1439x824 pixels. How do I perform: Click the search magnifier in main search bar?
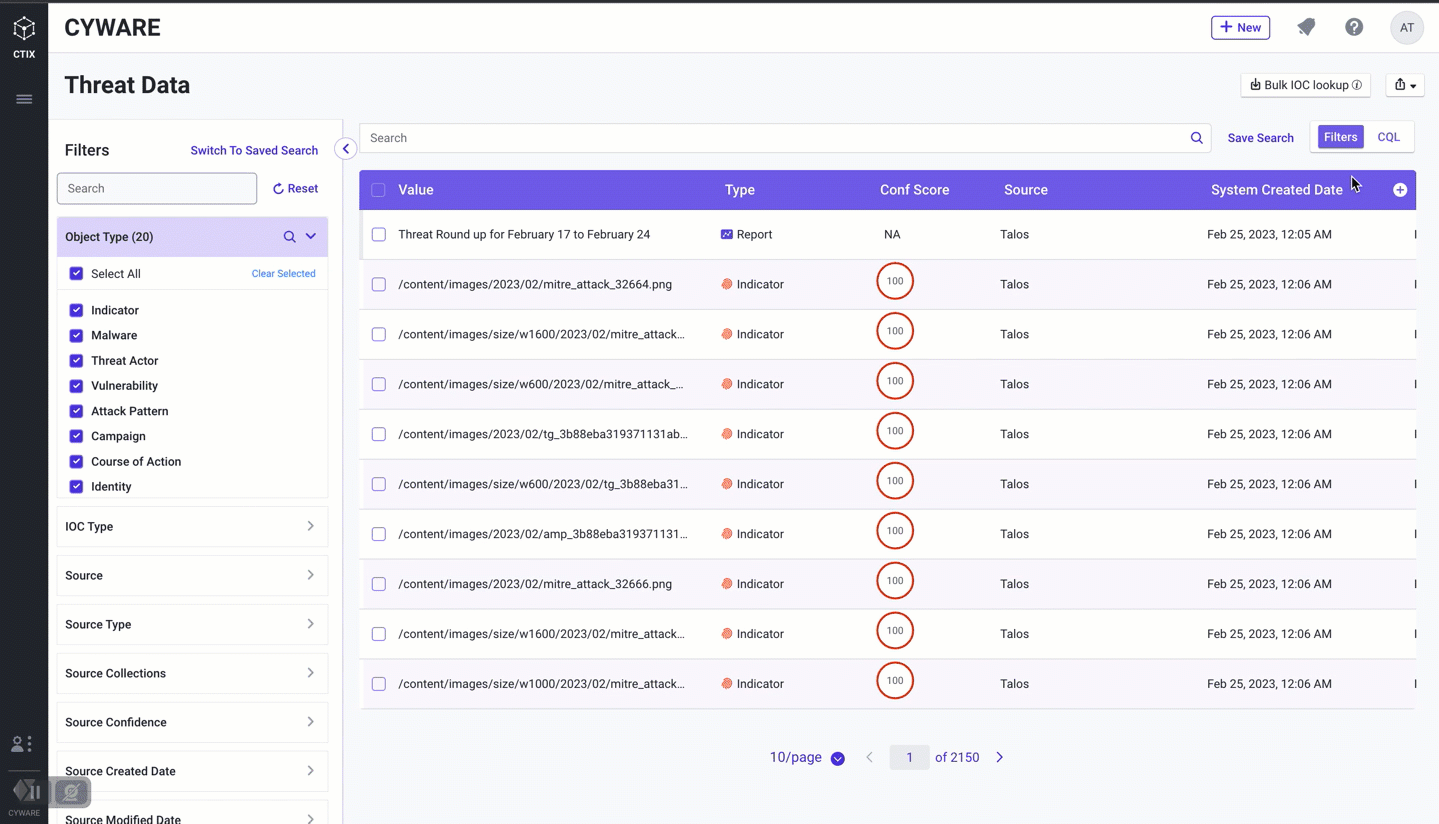(1196, 138)
